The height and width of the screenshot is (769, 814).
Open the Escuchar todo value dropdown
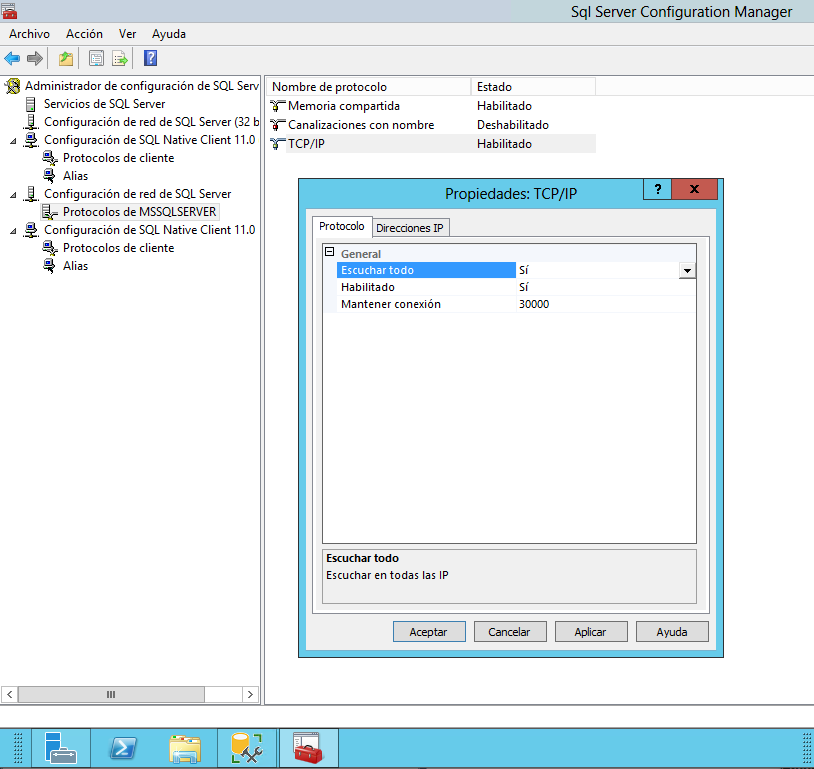point(687,270)
